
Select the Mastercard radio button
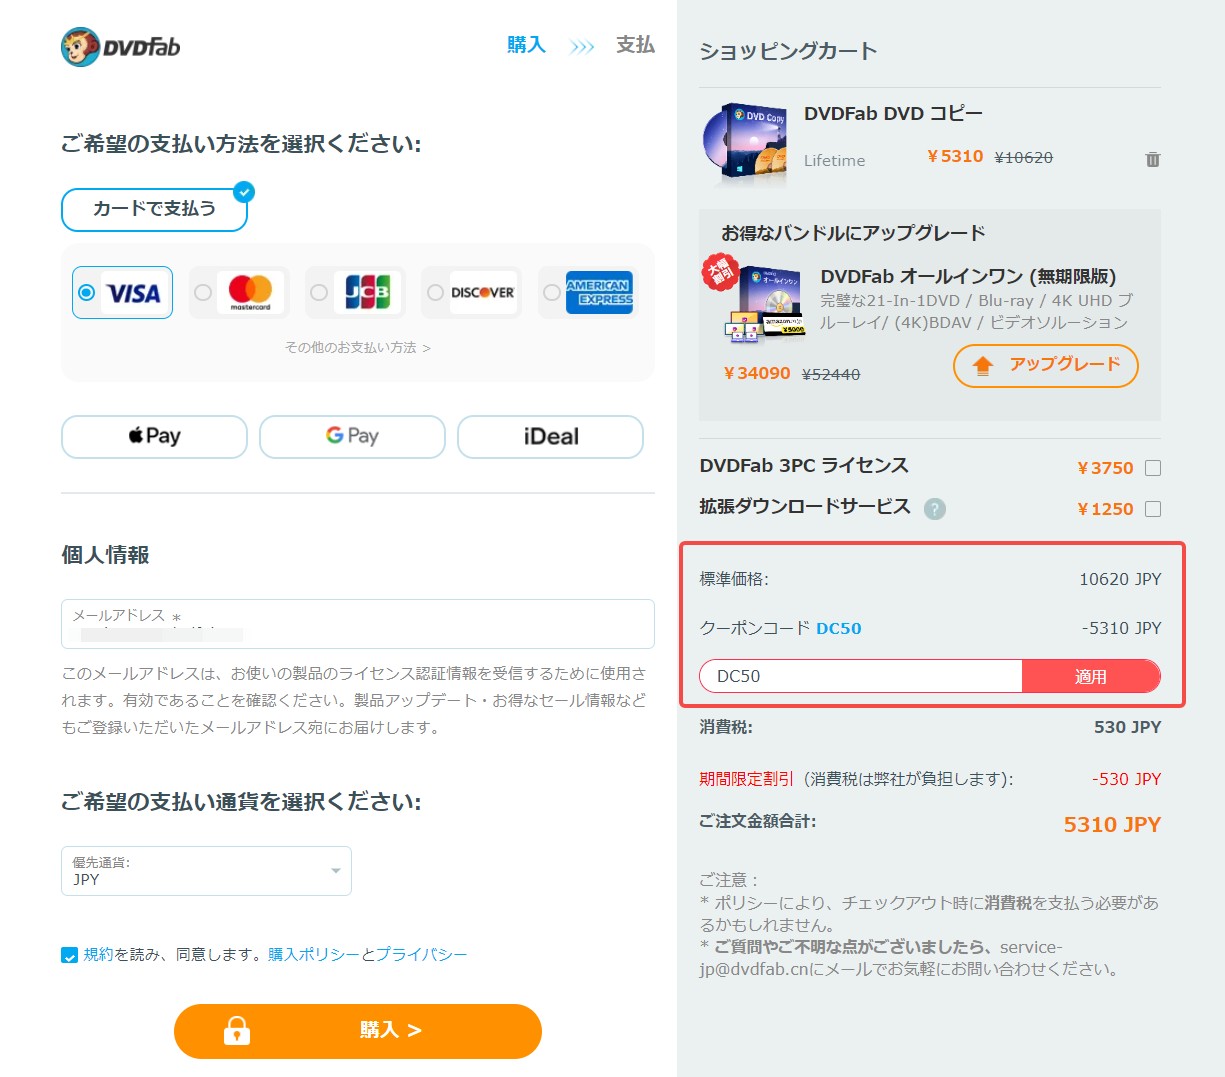click(203, 293)
